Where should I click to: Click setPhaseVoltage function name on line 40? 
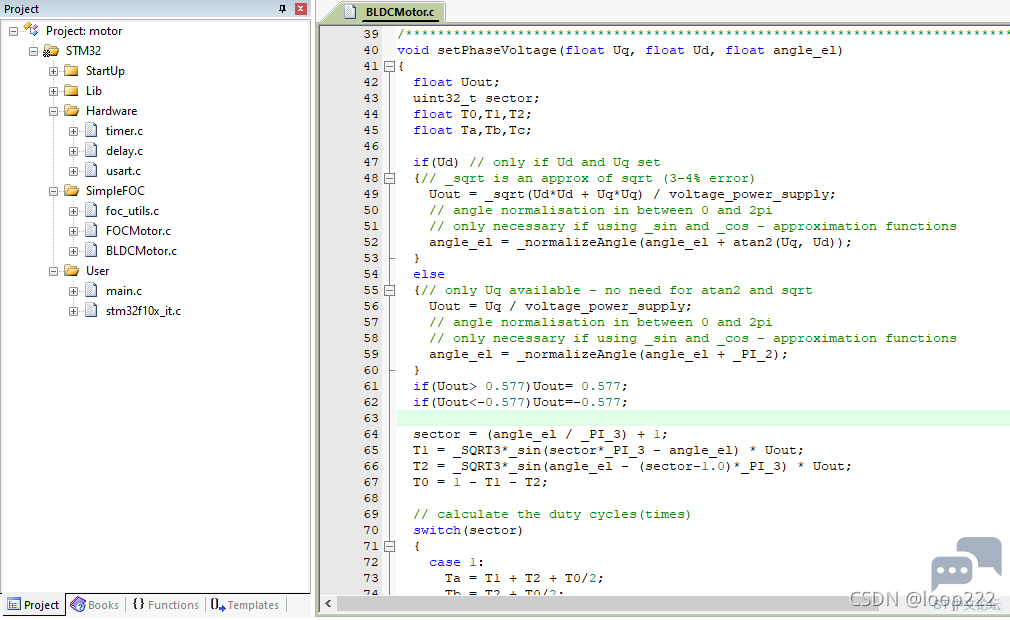coord(497,50)
